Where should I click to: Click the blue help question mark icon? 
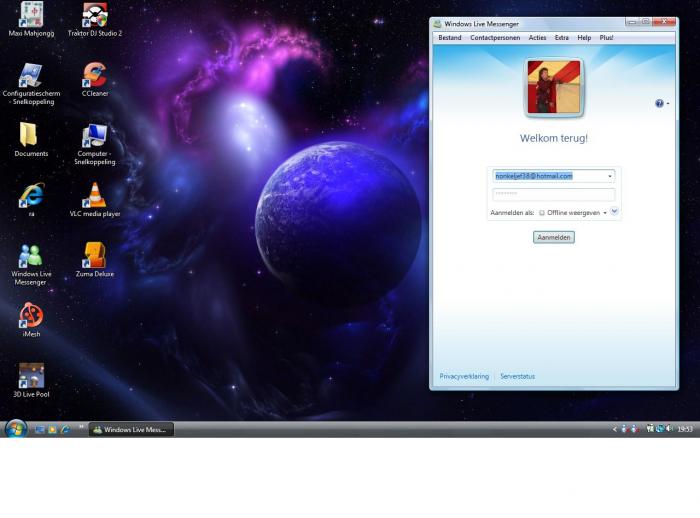tap(659, 103)
